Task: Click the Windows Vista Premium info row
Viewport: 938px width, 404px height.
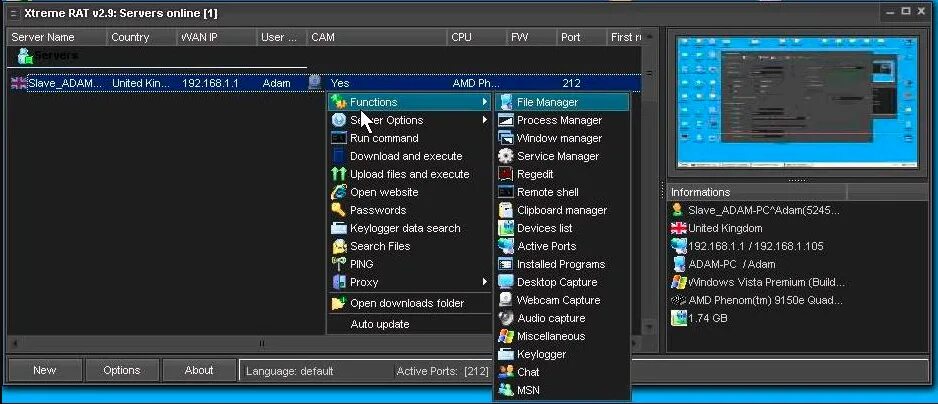Action: (767, 282)
